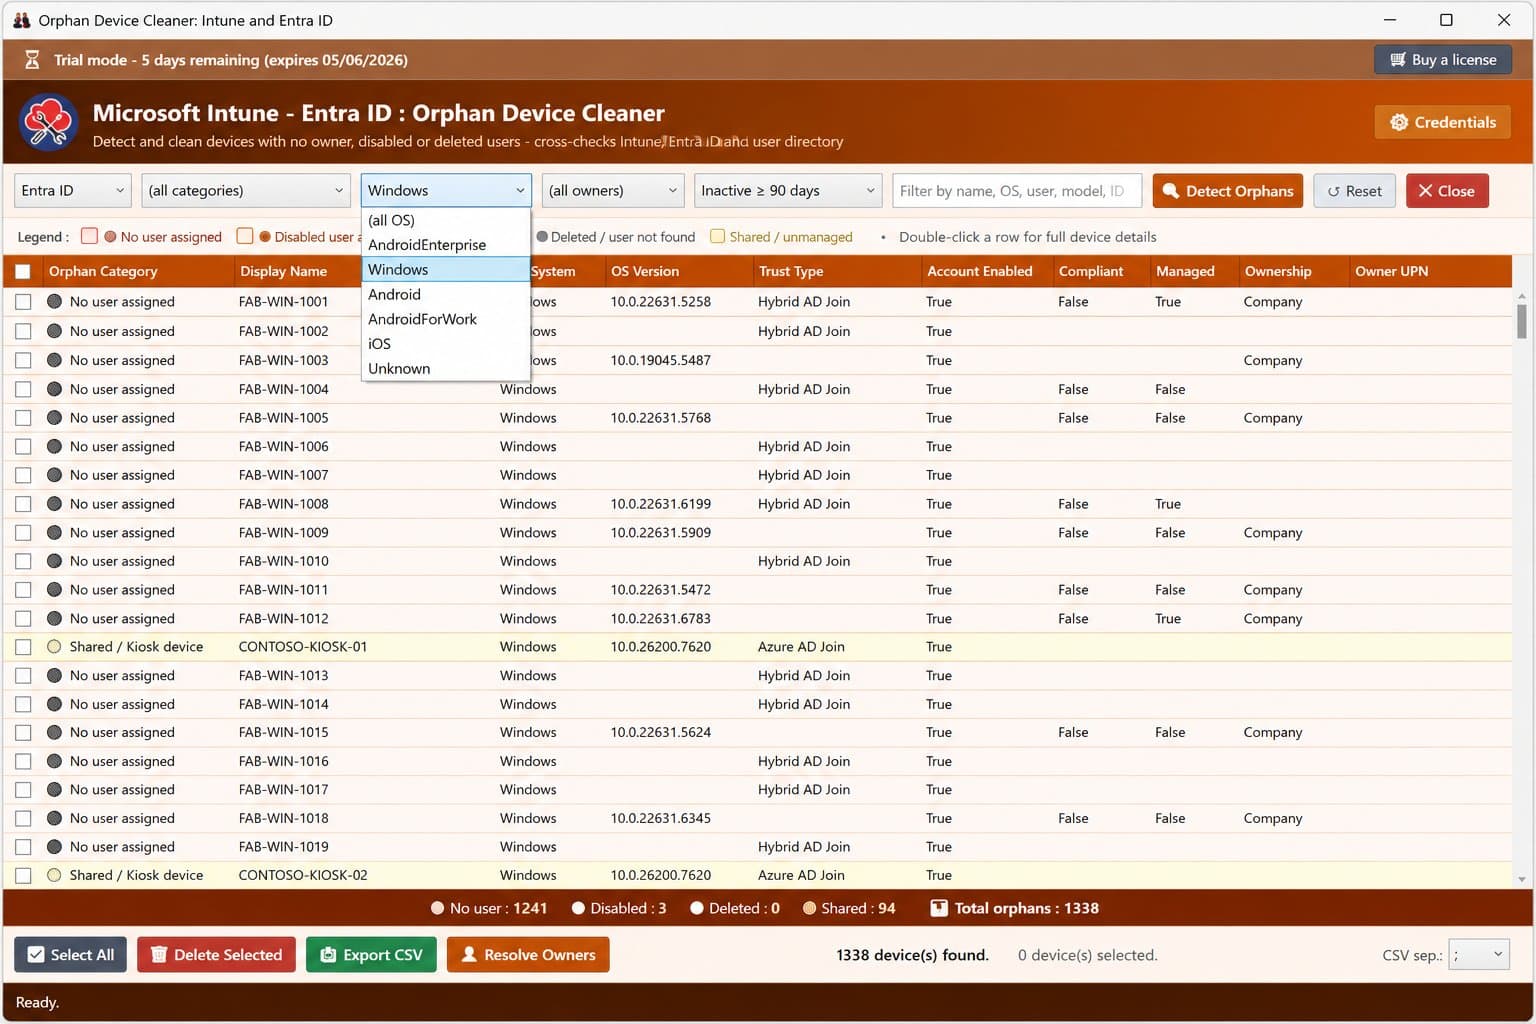The height and width of the screenshot is (1024, 1536).
Task: Click the FAB-WIN-1015 device name
Action: click(283, 733)
